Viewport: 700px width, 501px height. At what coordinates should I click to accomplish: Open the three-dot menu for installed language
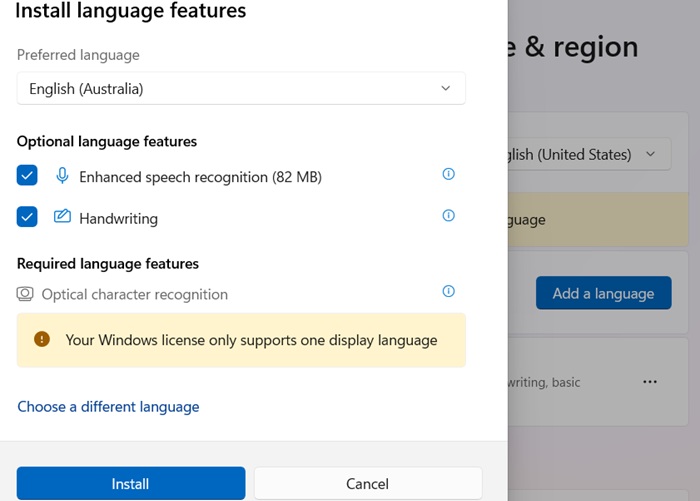650,382
